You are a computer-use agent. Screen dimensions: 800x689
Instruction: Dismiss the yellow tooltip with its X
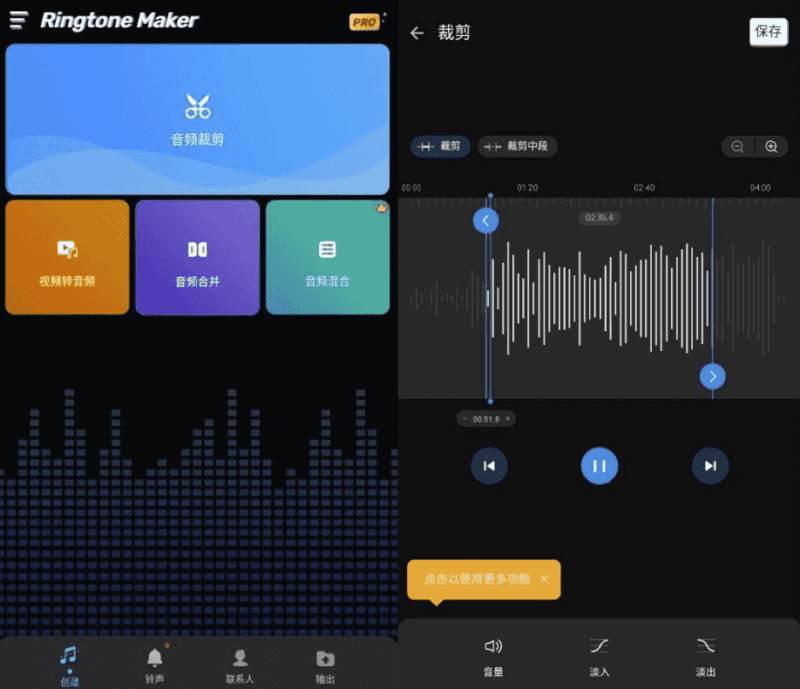pos(544,579)
